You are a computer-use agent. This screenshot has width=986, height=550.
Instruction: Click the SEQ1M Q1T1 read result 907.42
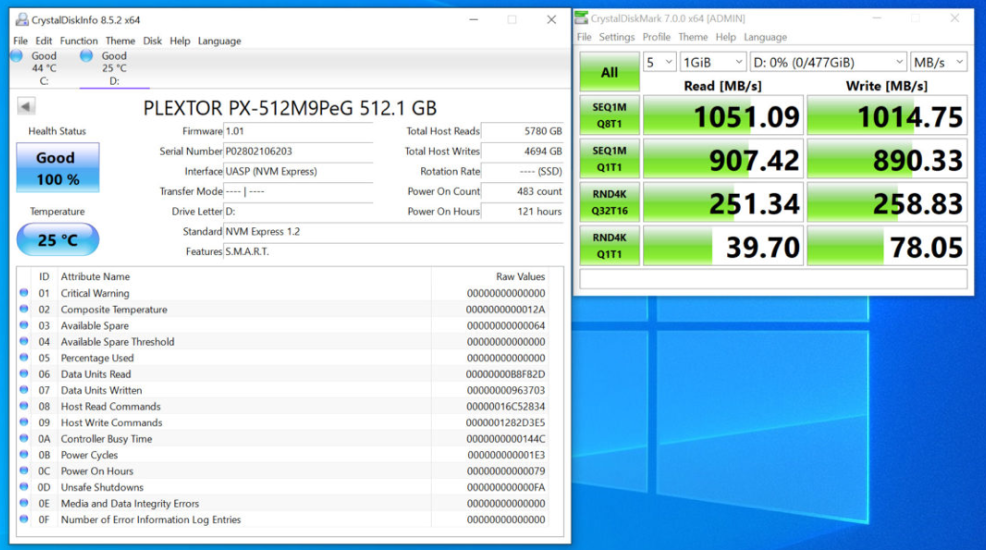tap(723, 158)
